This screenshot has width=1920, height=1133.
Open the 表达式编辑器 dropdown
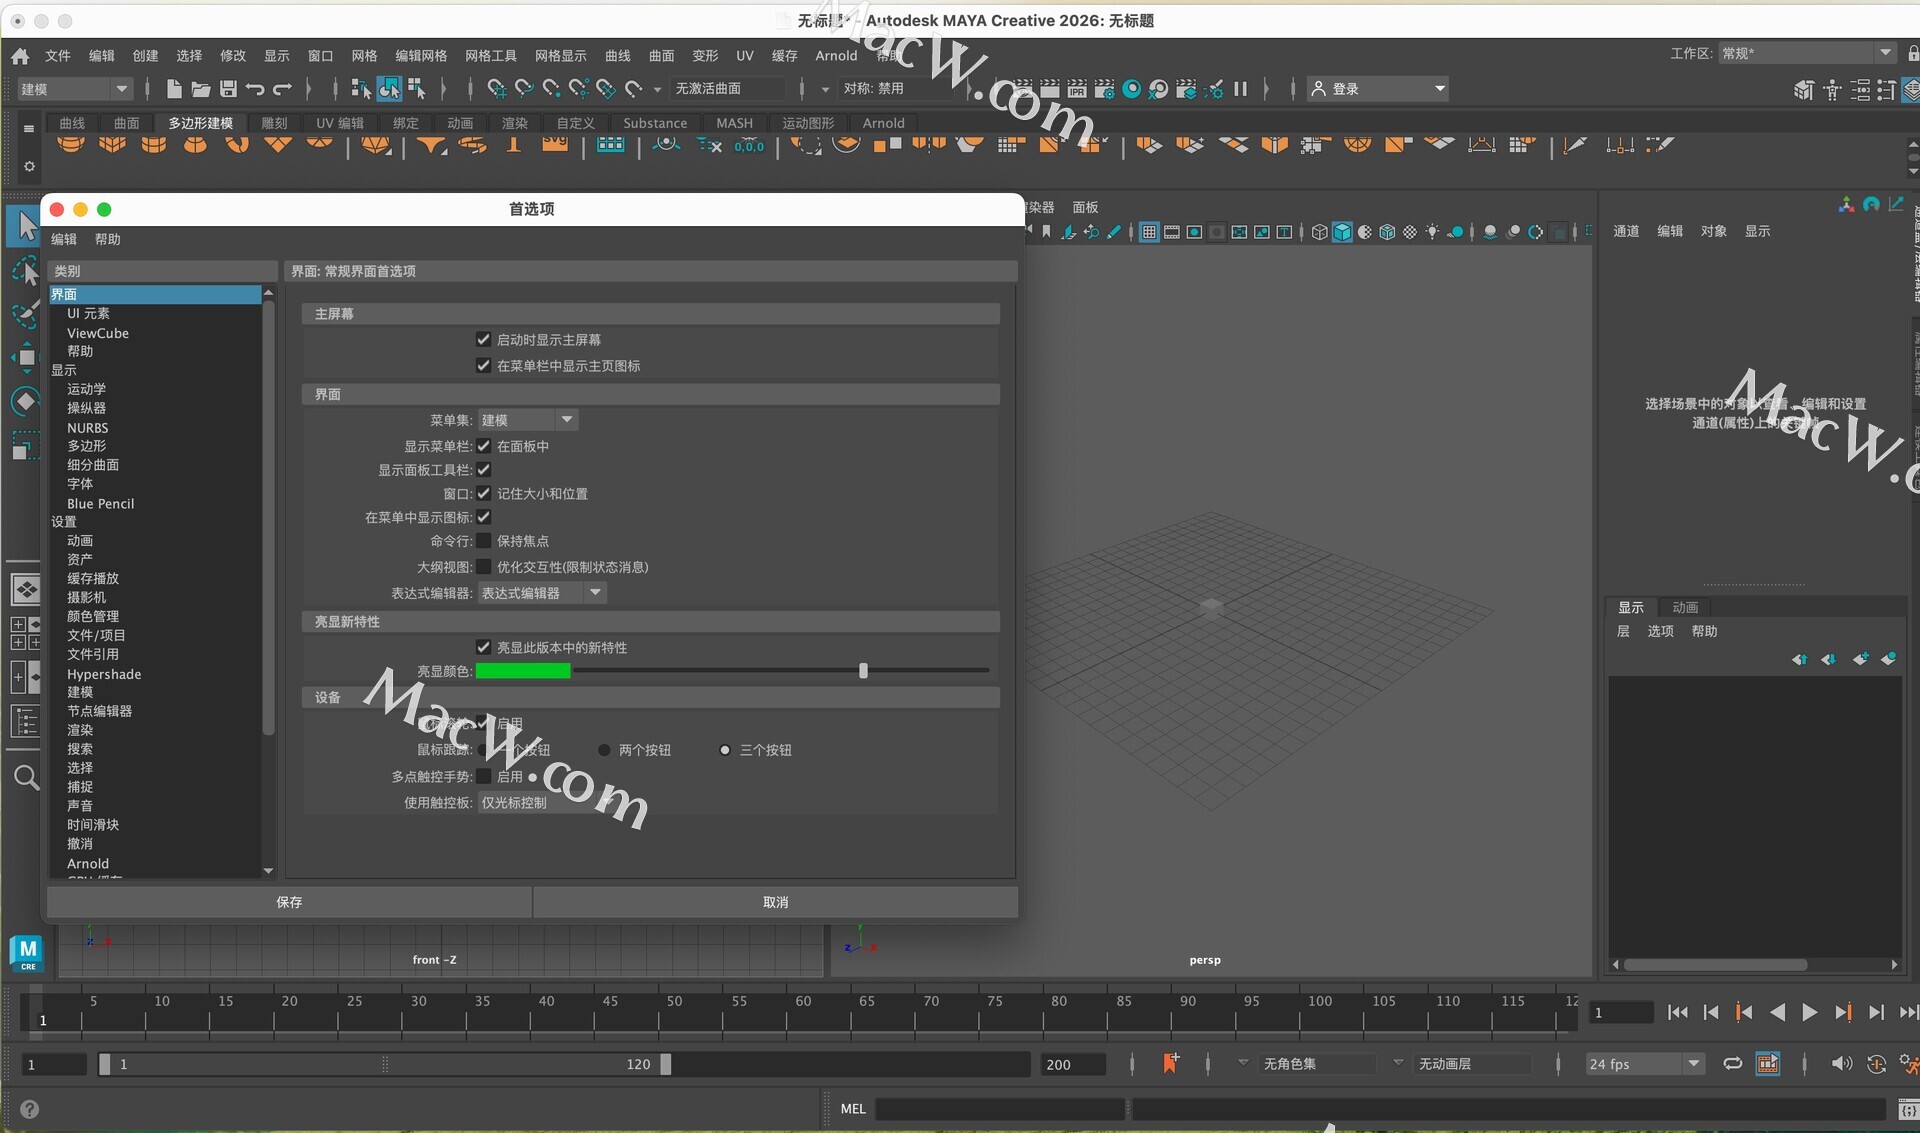[542, 593]
